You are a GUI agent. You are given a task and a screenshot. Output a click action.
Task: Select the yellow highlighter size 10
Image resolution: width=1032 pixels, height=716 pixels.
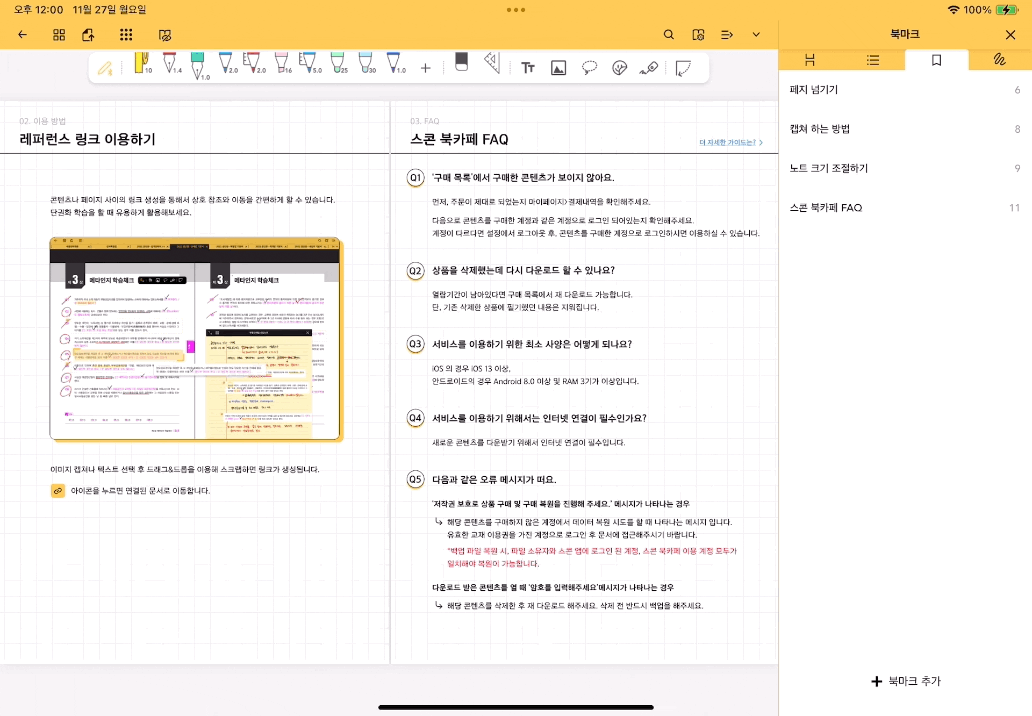[x=142, y=64]
